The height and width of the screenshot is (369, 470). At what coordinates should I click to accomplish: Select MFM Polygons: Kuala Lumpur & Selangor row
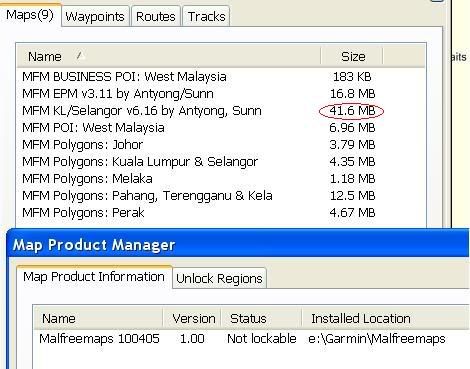[221, 162]
